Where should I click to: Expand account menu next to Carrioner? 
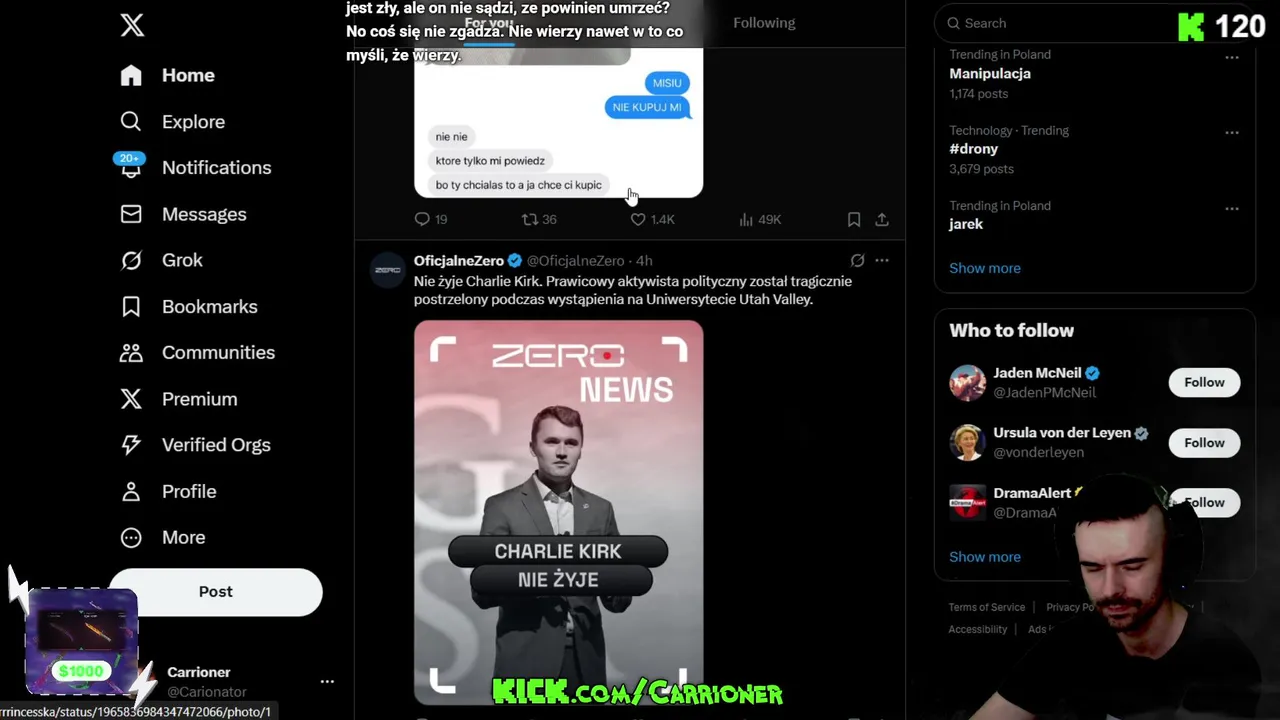click(x=327, y=681)
